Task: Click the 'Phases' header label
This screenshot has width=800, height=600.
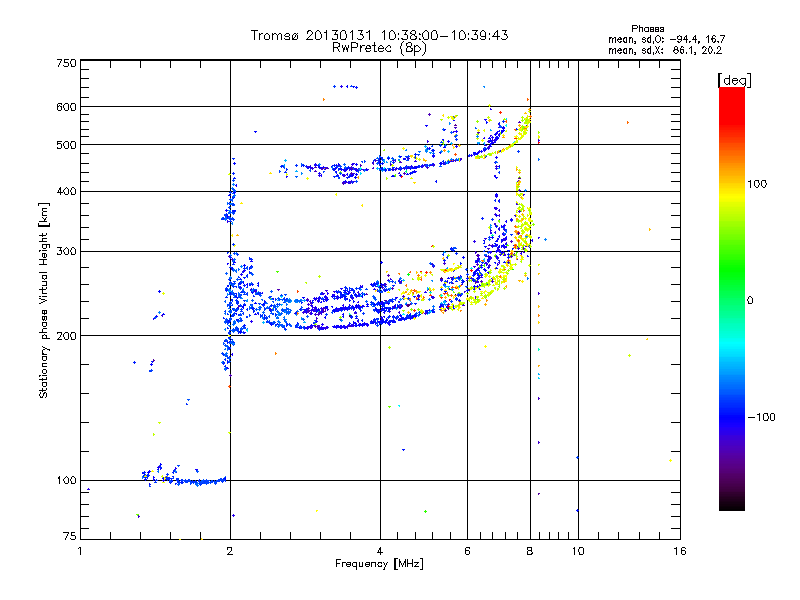Action: [x=647, y=29]
